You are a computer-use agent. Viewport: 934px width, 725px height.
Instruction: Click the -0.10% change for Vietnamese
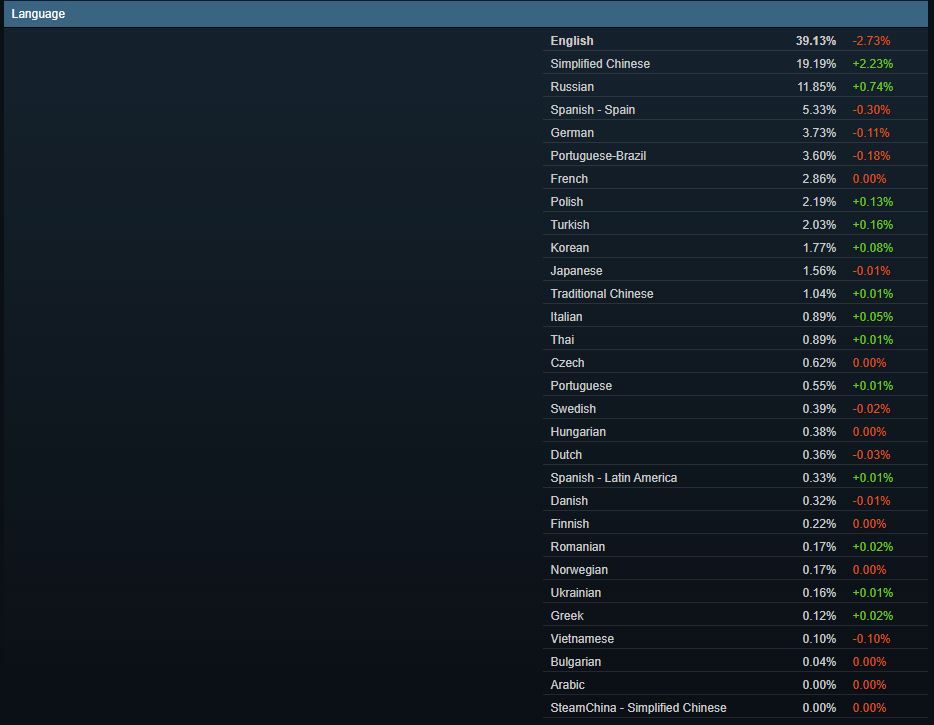871,639
